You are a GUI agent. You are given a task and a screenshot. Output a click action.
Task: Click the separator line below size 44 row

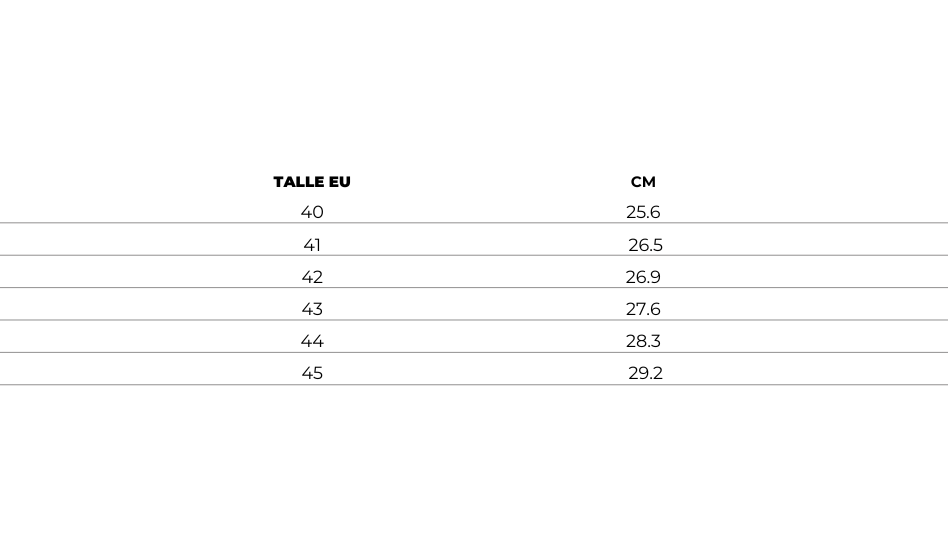point(474,352)
